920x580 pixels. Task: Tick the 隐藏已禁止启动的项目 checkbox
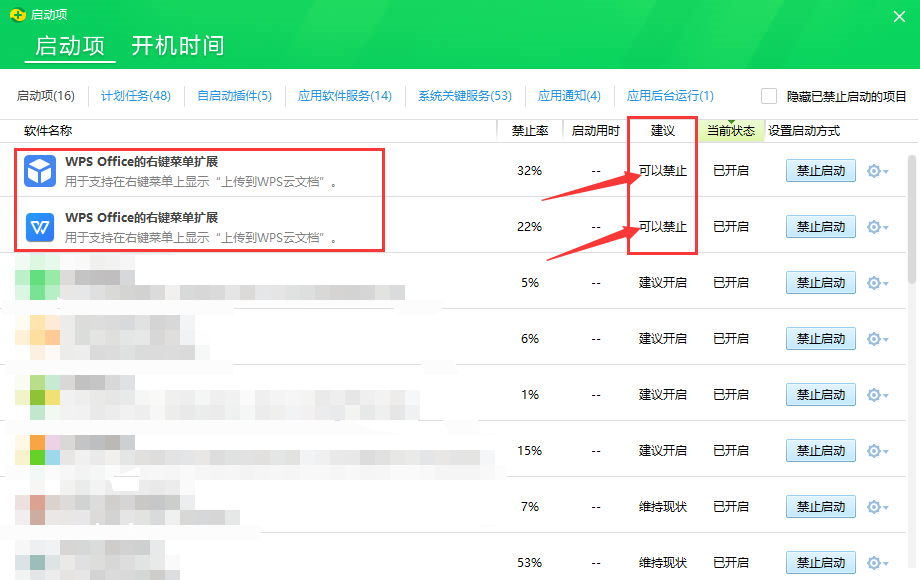[769, 96]
